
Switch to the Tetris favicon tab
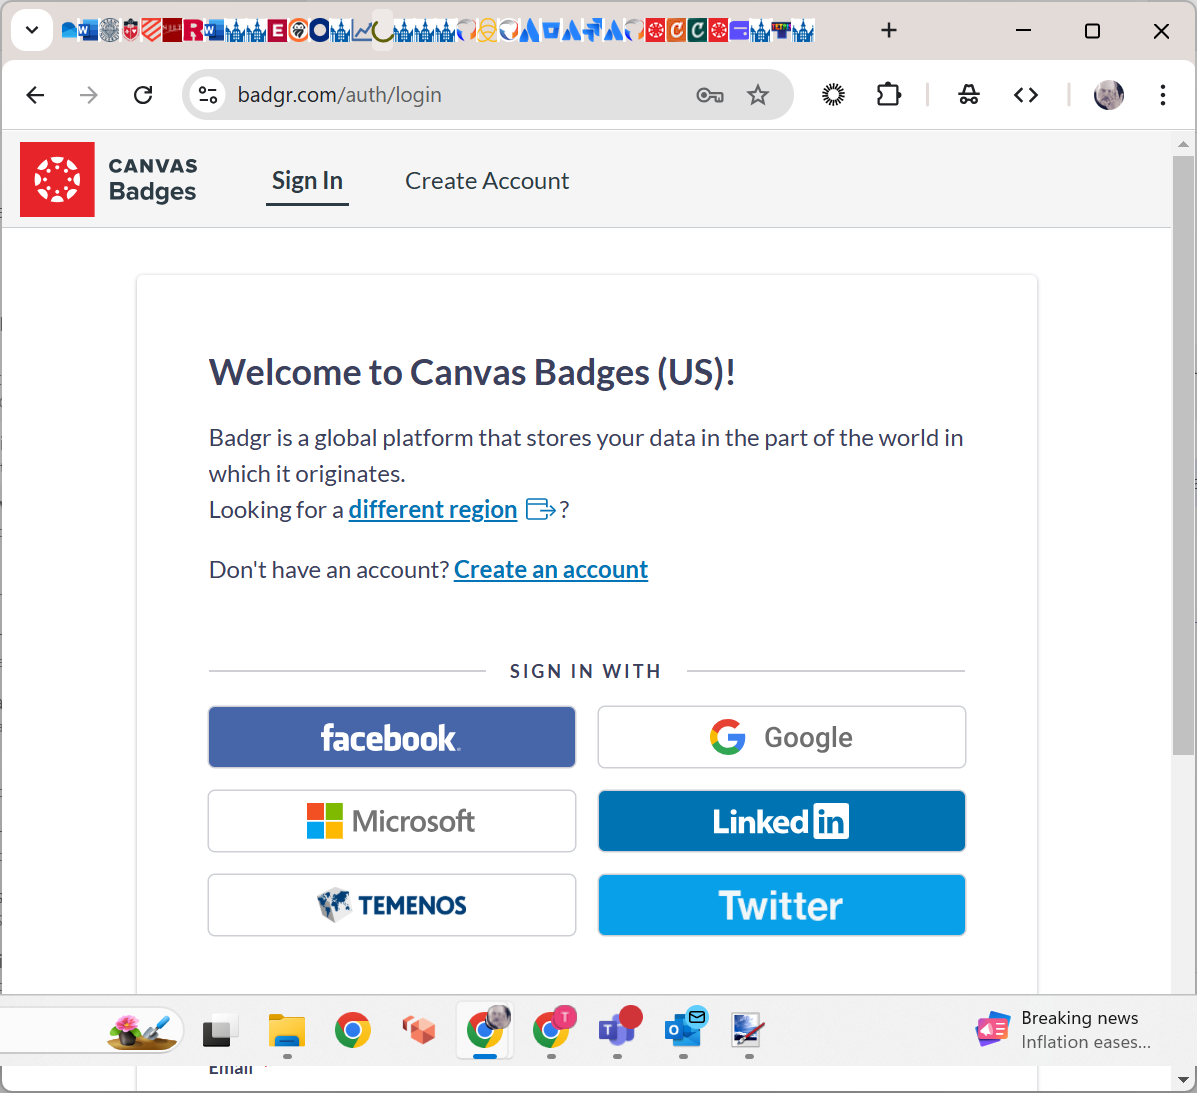pyautogui.click(x=781, y=31)
